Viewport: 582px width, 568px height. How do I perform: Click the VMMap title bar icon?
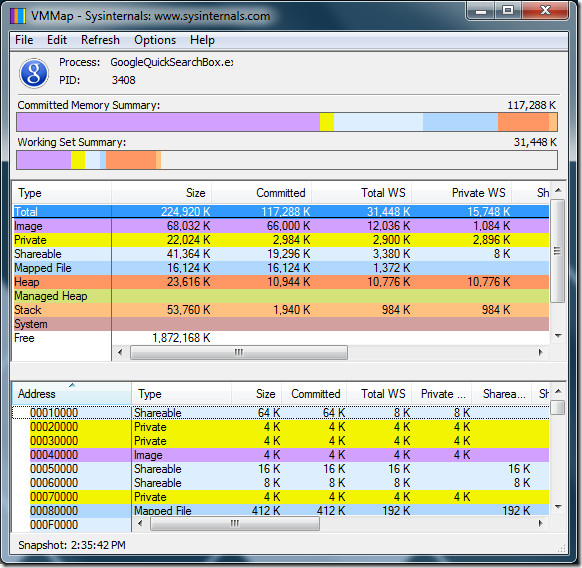coord(18,16)
